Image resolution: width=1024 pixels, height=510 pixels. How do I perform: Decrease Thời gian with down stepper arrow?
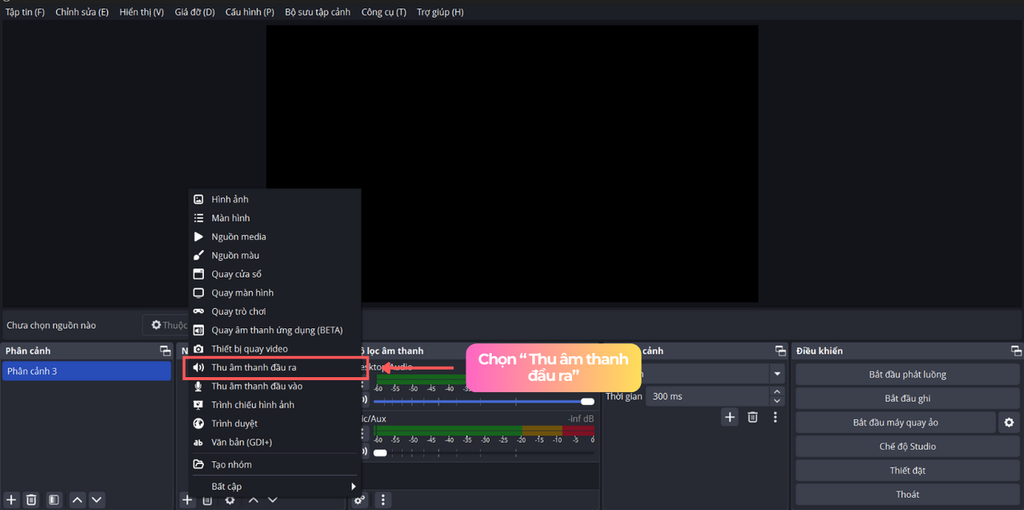pyautogui.click(x=776, y=400)
